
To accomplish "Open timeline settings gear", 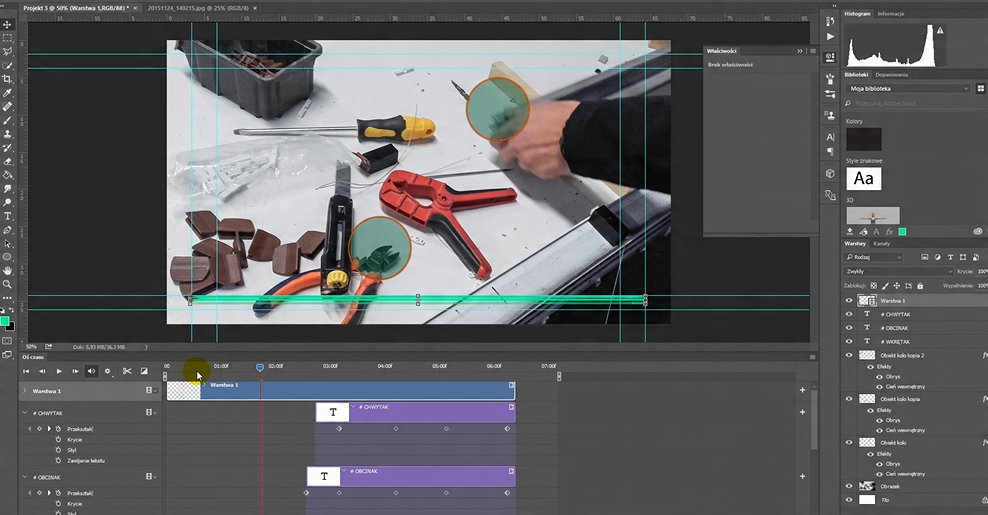I will click(107, 371).
